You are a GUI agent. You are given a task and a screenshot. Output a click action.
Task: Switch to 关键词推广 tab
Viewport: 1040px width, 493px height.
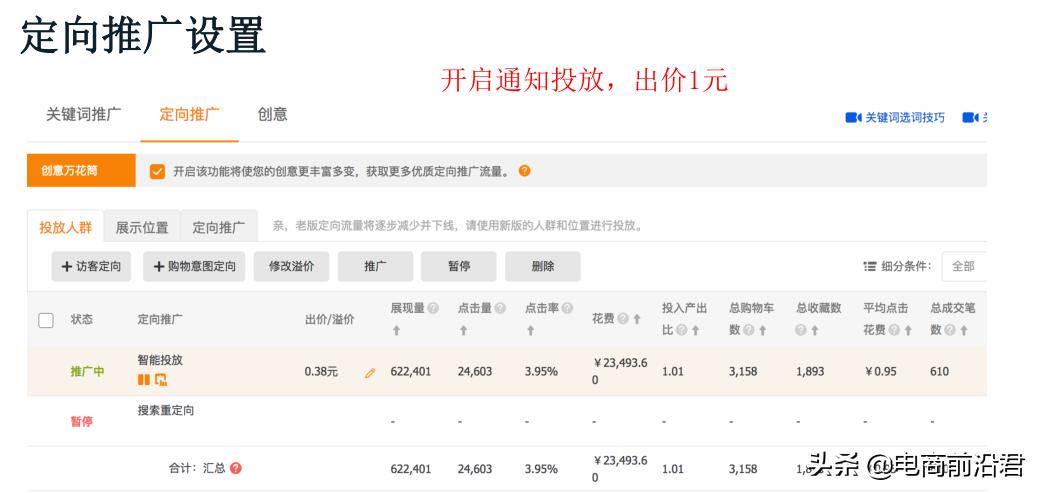click(84, 113)
